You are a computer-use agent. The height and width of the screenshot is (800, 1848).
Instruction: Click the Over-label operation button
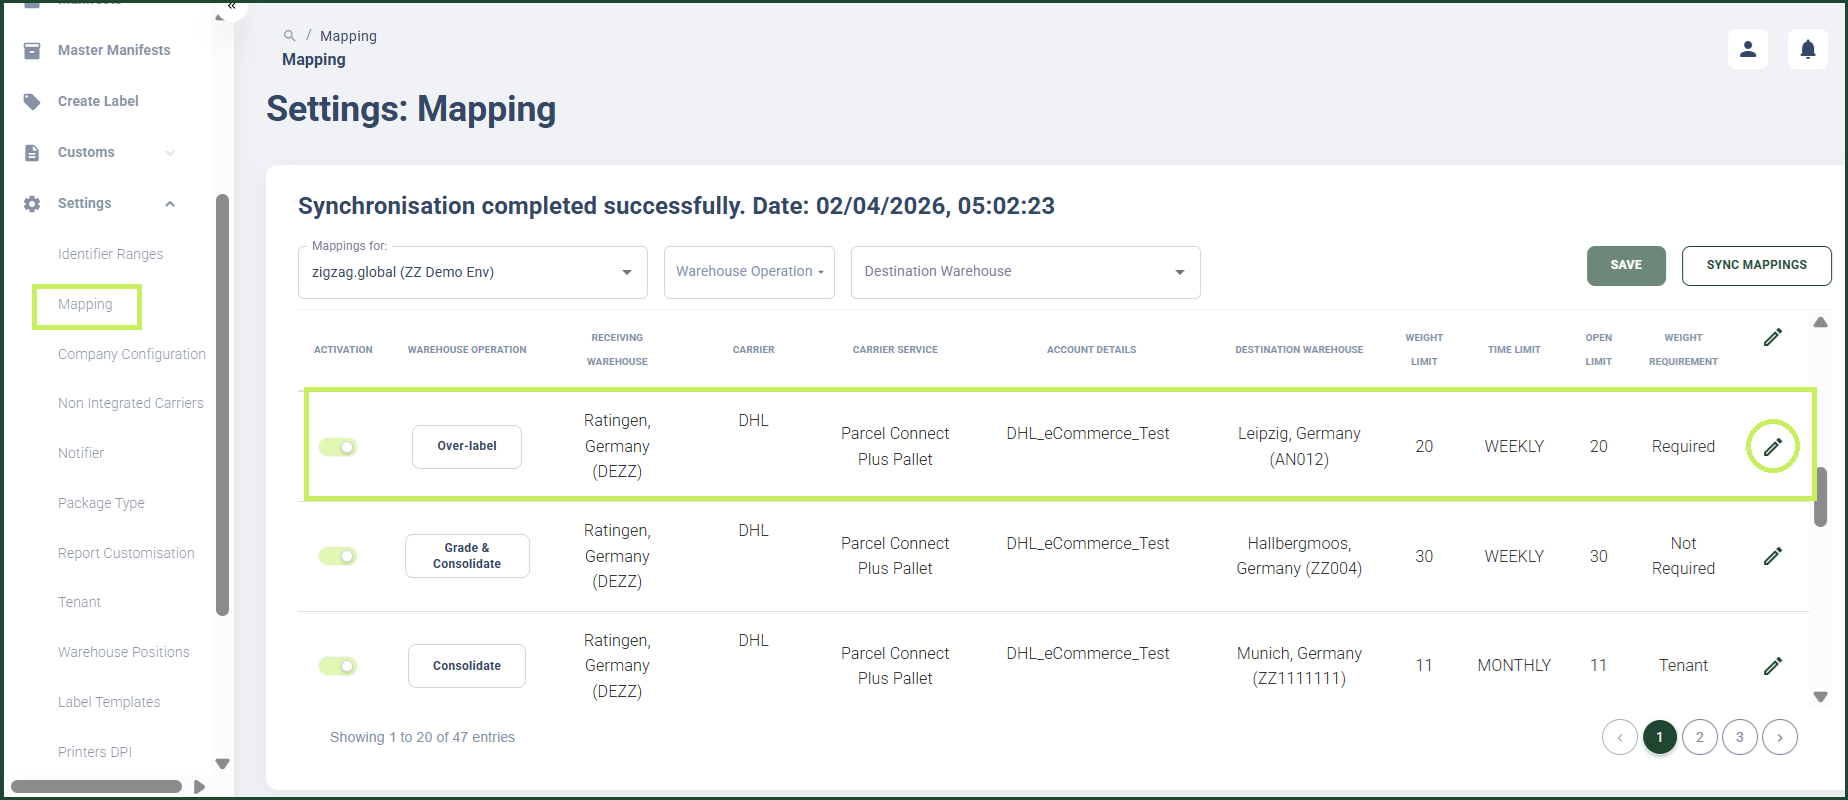467,446
